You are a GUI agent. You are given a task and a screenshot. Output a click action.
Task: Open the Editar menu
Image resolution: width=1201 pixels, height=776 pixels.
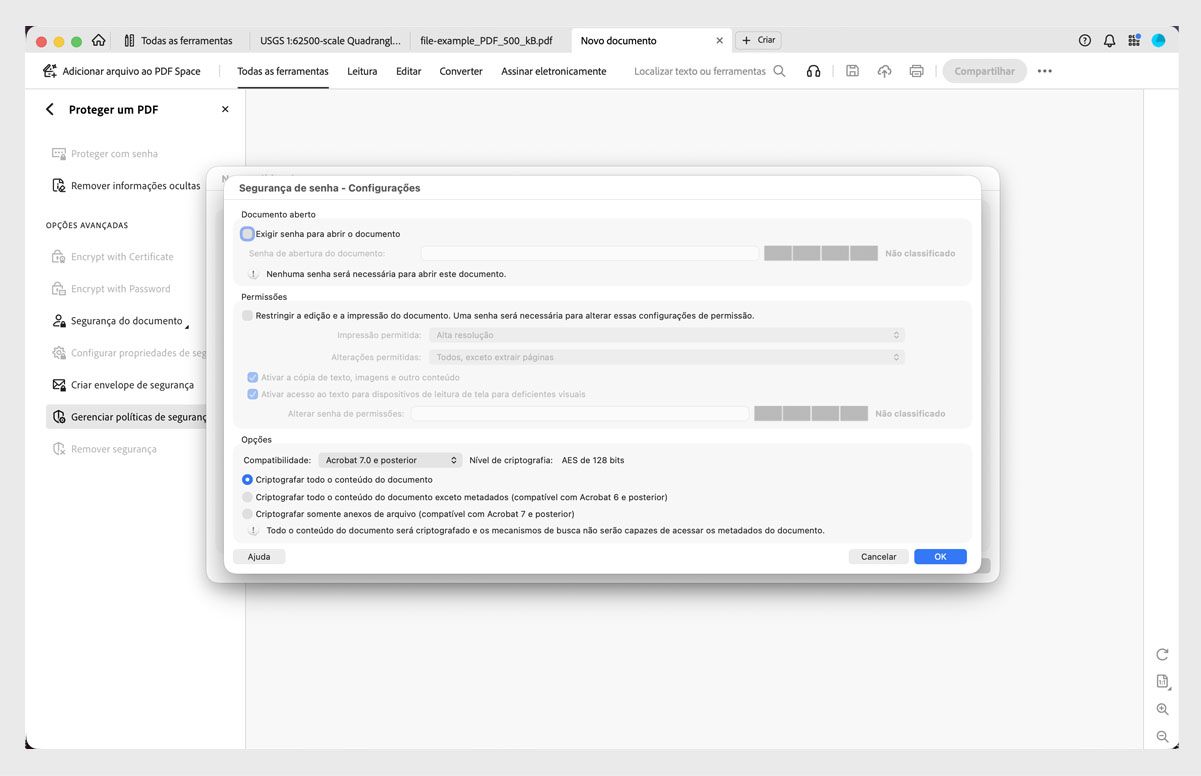pos(408,71)
